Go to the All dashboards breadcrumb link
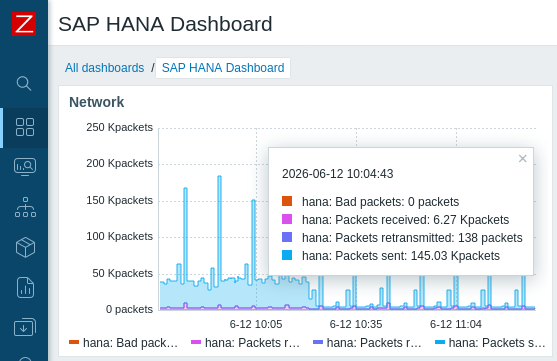The height and width of the screenshot is (361, 557). point(104,68)
